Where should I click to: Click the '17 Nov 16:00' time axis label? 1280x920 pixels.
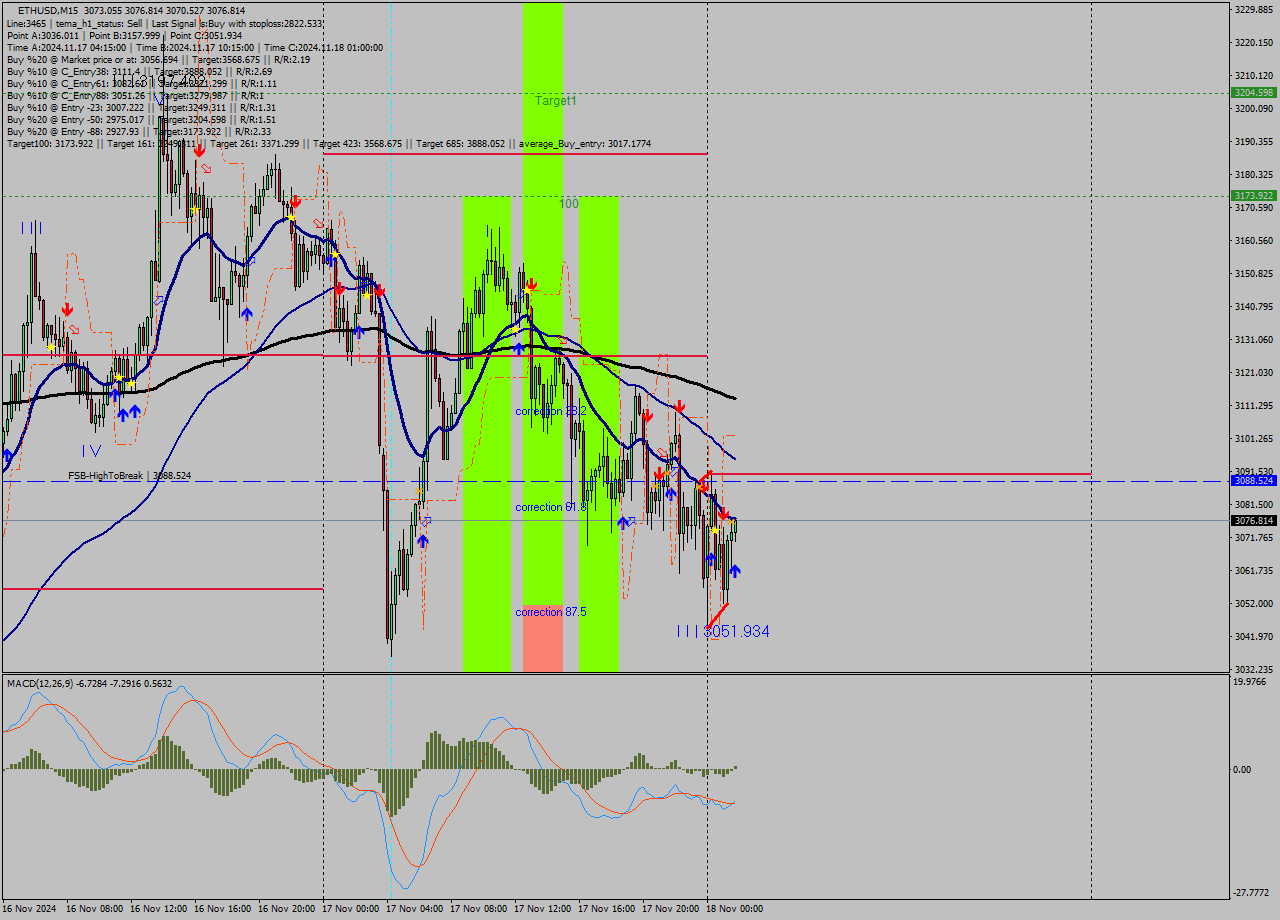(607, 909)
